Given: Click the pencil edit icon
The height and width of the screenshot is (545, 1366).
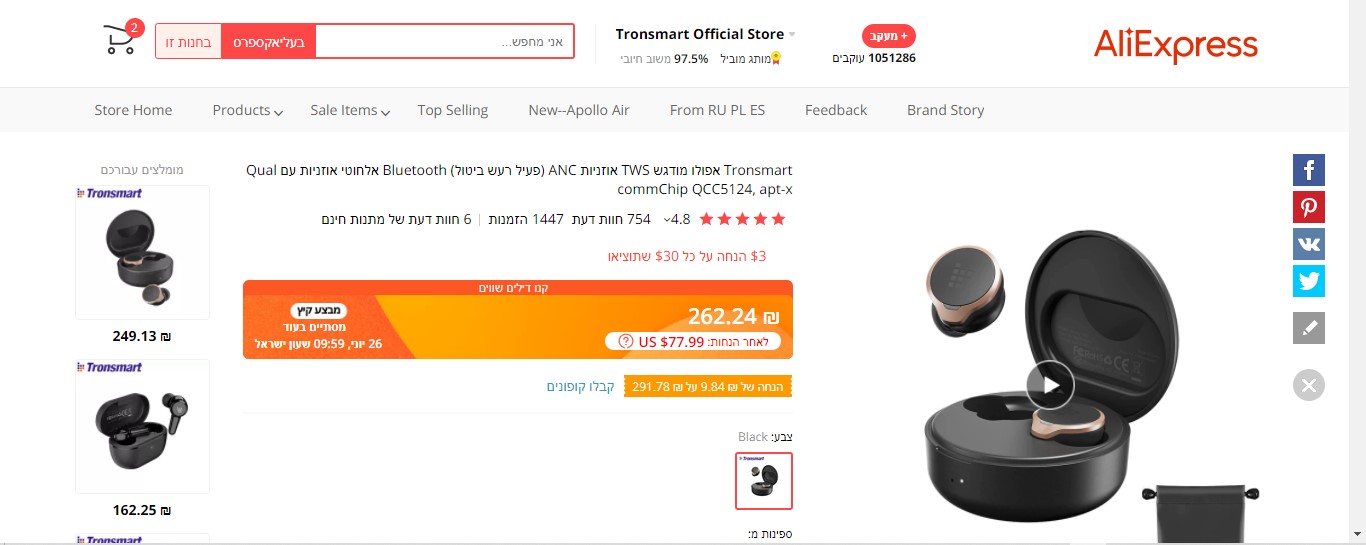Looking at the screenshot, I should coord(1309,328).
